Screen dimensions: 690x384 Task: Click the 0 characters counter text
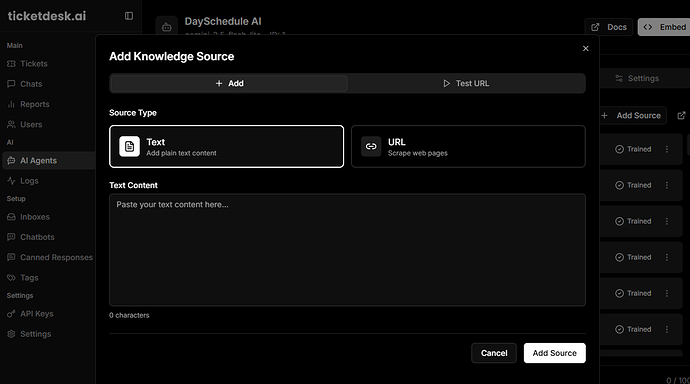(129, 315)
